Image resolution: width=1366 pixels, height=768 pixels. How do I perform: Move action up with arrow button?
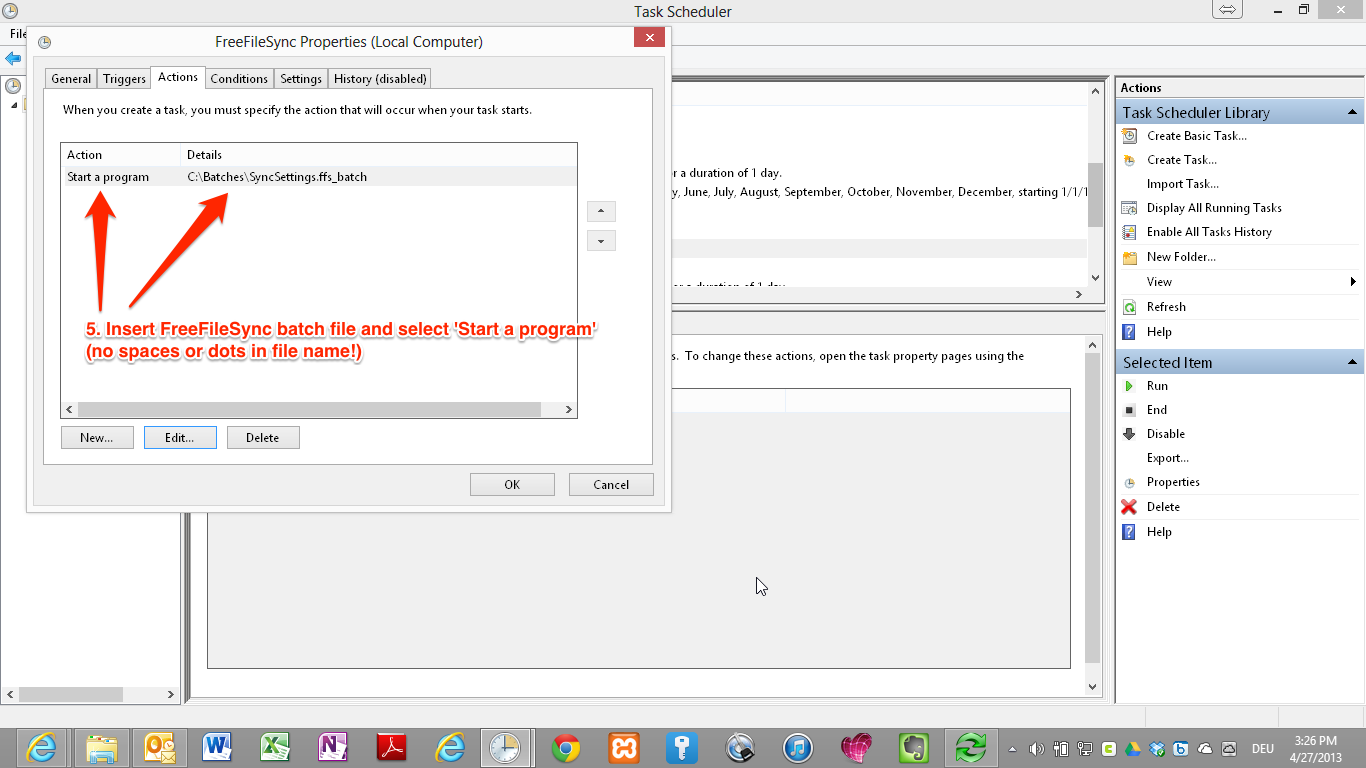(601, 212)
